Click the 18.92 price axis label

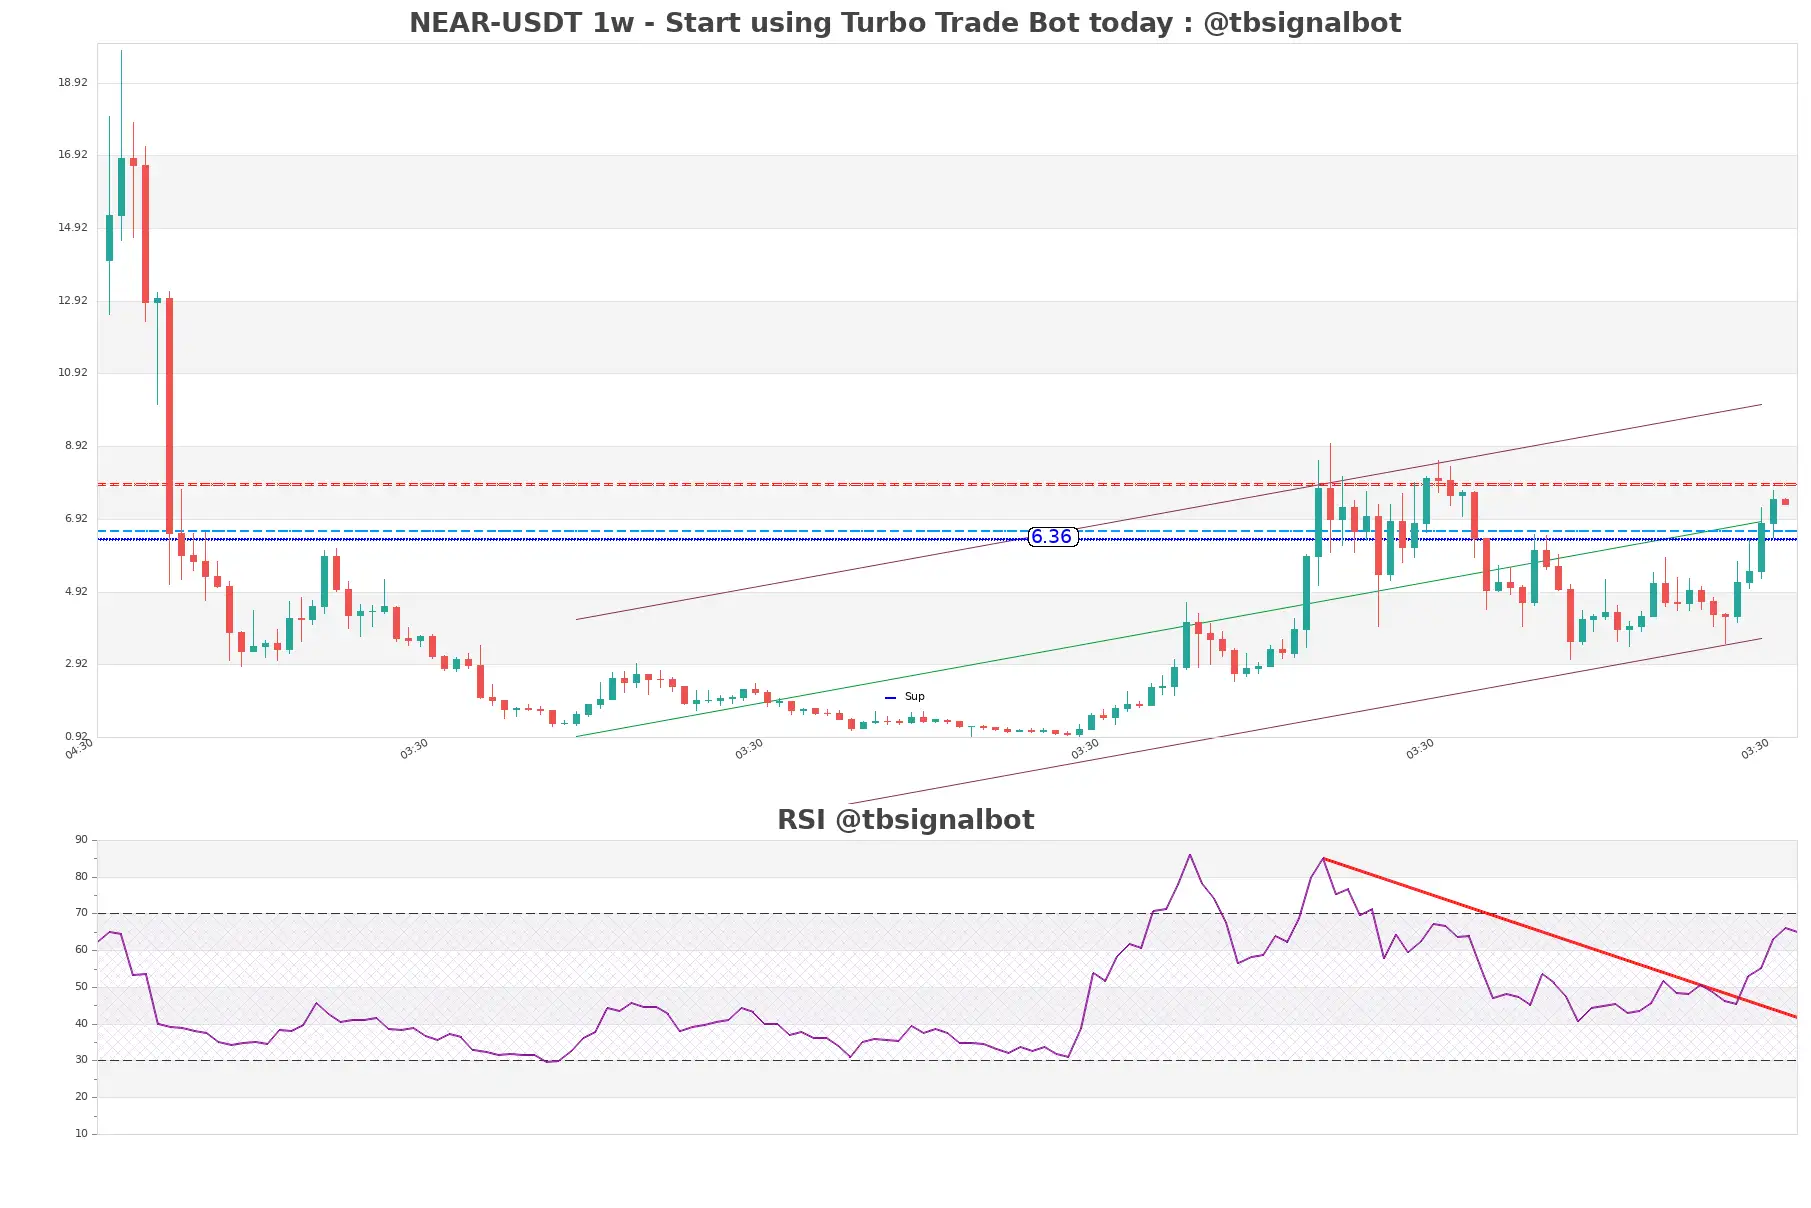(73, 83)
